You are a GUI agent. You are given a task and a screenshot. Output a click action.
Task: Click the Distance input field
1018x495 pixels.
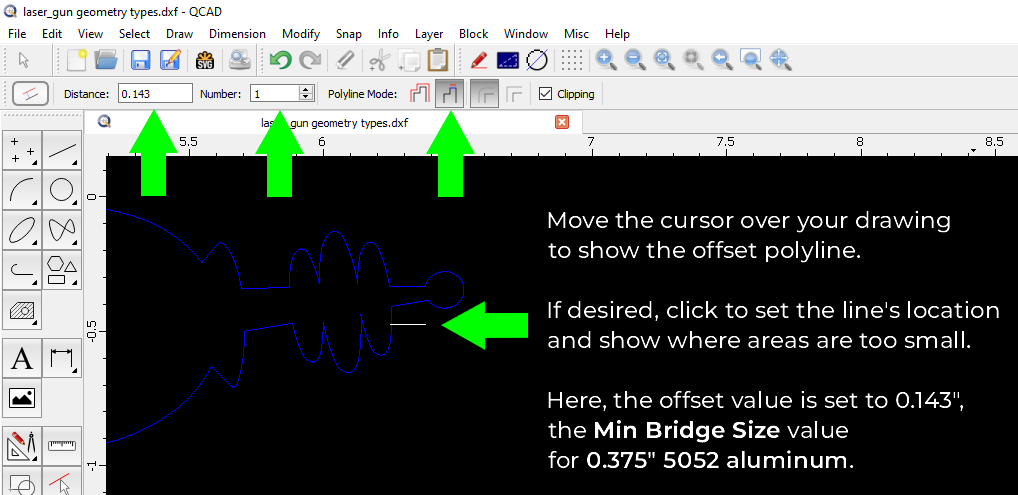[155, 94]
